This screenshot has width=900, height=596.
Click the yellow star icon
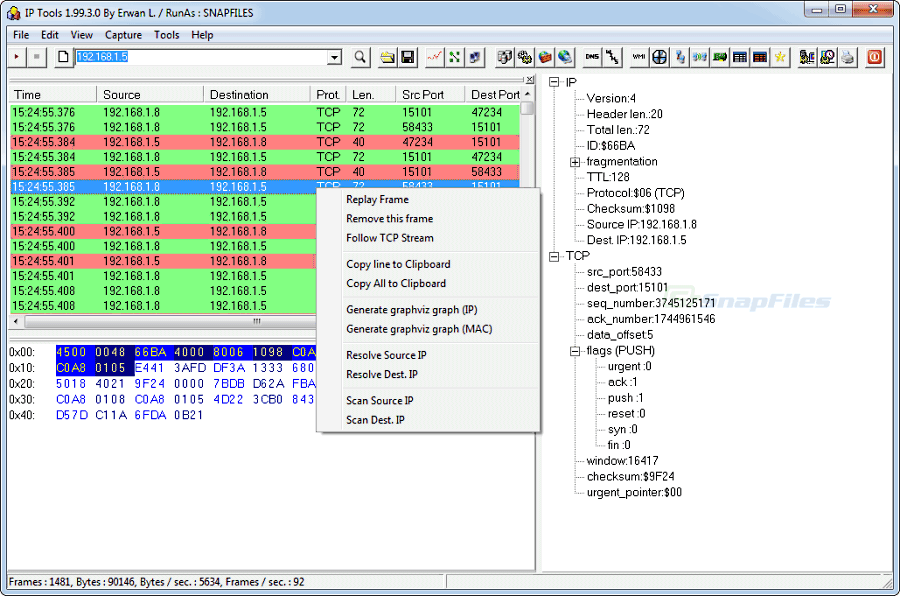tap(780, 57)
